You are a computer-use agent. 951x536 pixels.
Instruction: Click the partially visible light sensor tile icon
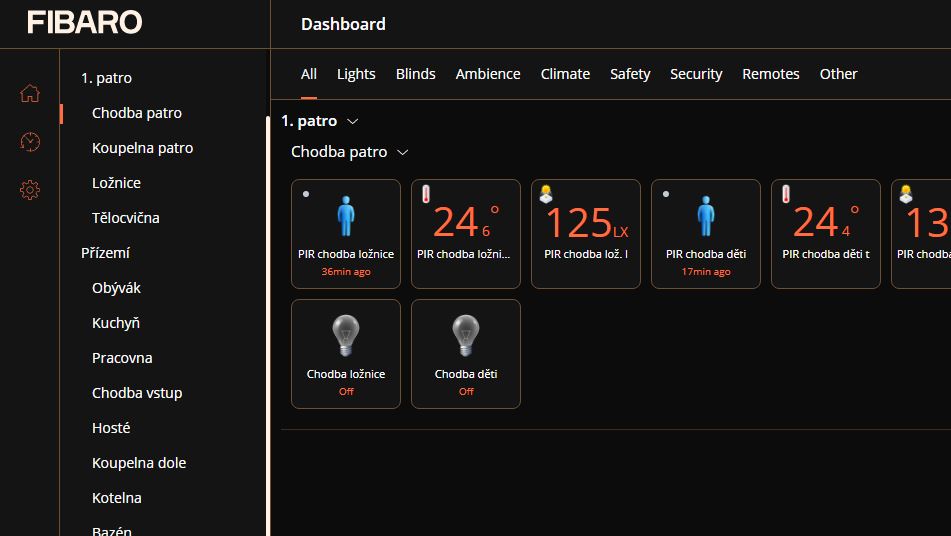906,194
